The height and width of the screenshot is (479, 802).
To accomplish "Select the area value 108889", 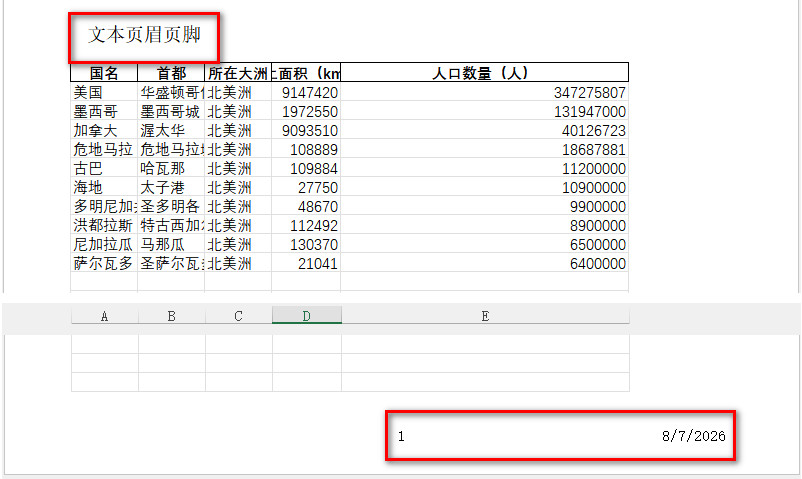I will coord(306,149).
